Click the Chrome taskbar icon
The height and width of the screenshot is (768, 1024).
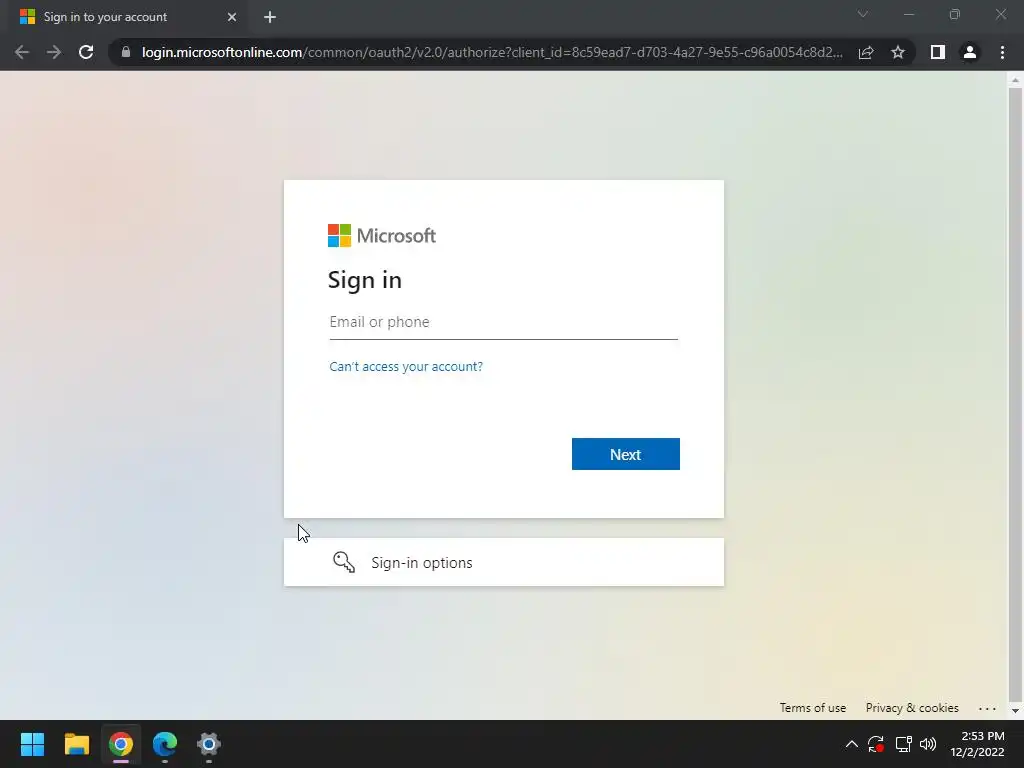pyautogui.click(x=121, y=744)
